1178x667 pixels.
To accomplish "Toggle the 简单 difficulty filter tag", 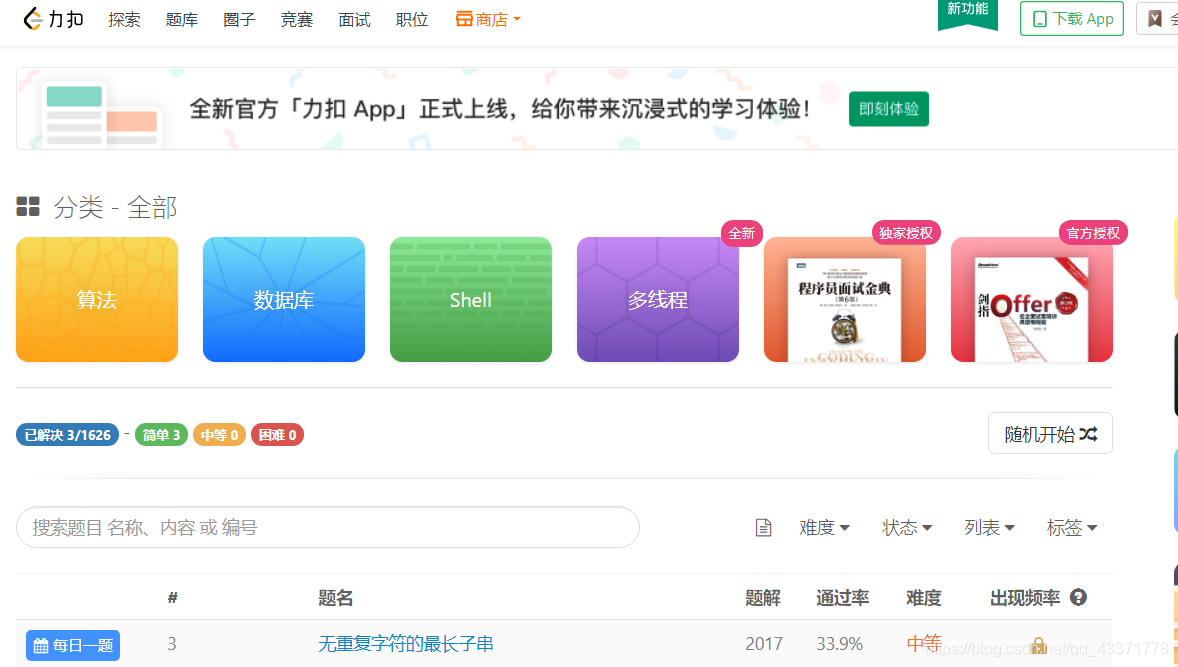I will 161,434.
